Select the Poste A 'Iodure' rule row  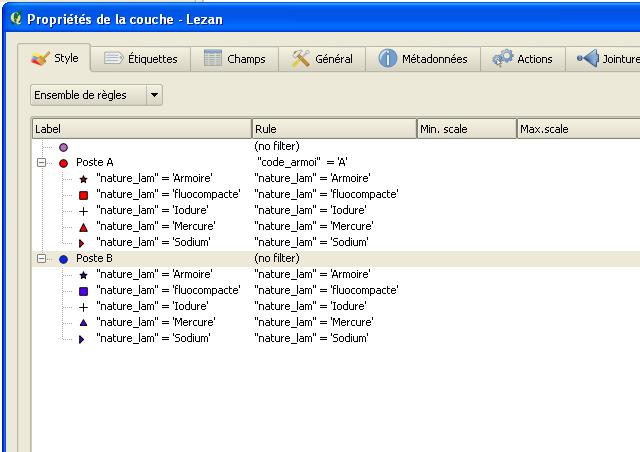[x=152, y=210]
